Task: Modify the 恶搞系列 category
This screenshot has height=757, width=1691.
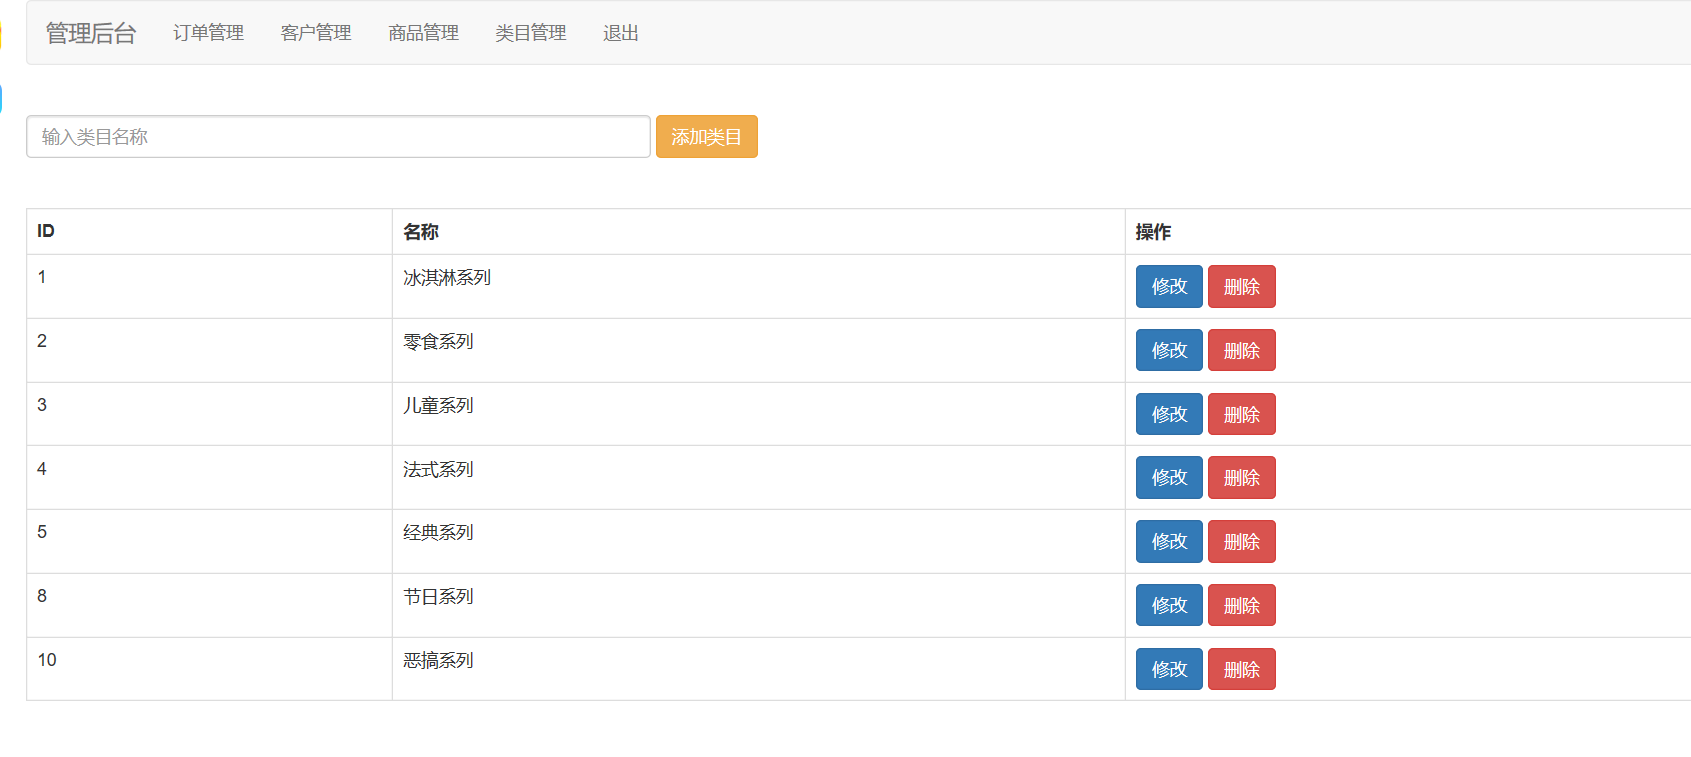Action: coord(1169,670)
